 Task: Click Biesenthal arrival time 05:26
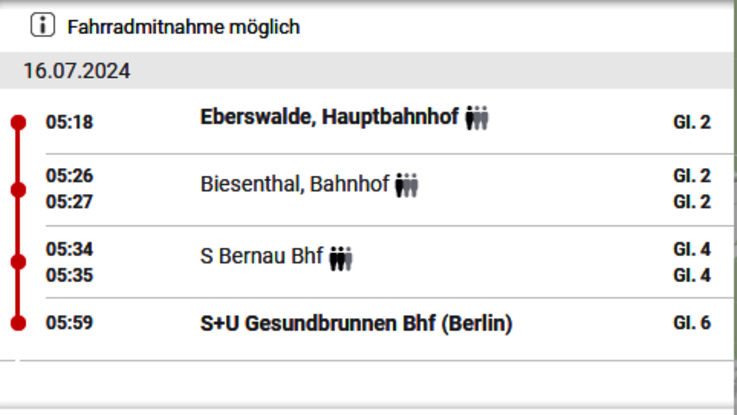pyautogui.click(x=69, y=176)
